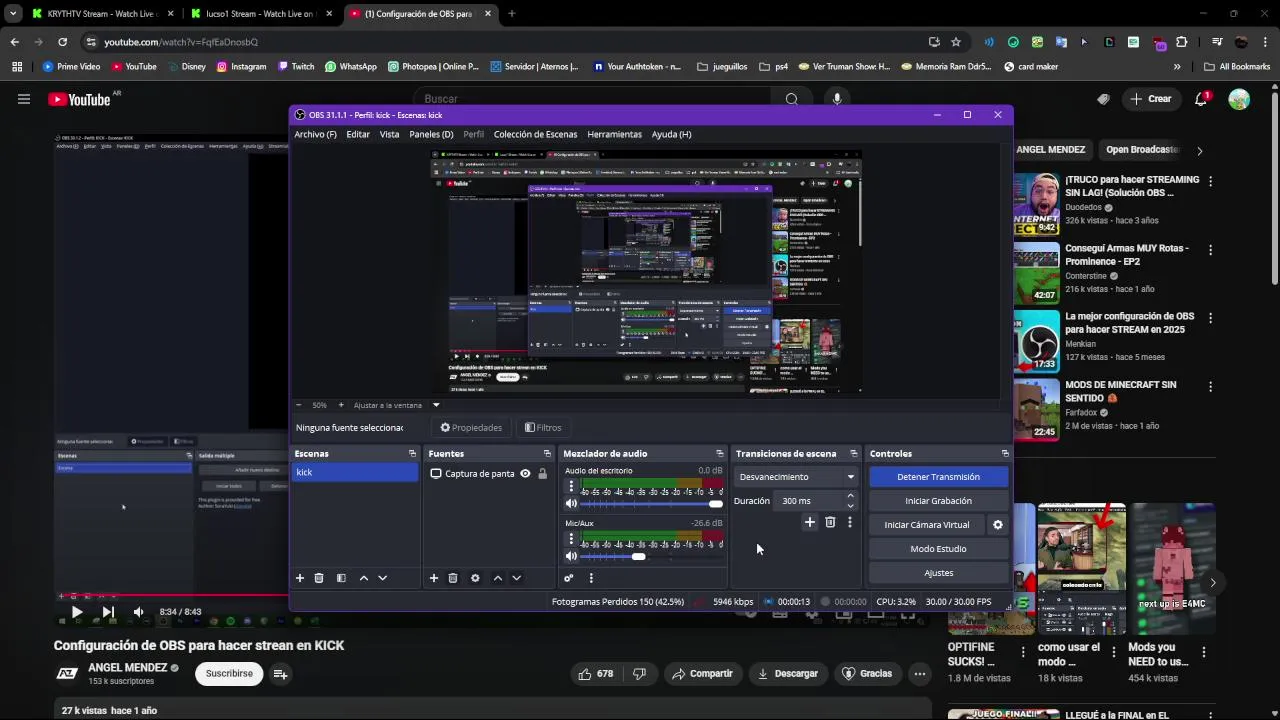Open the Editar menu in OBS
1280x720 pixels.
[x=358, y=134]
